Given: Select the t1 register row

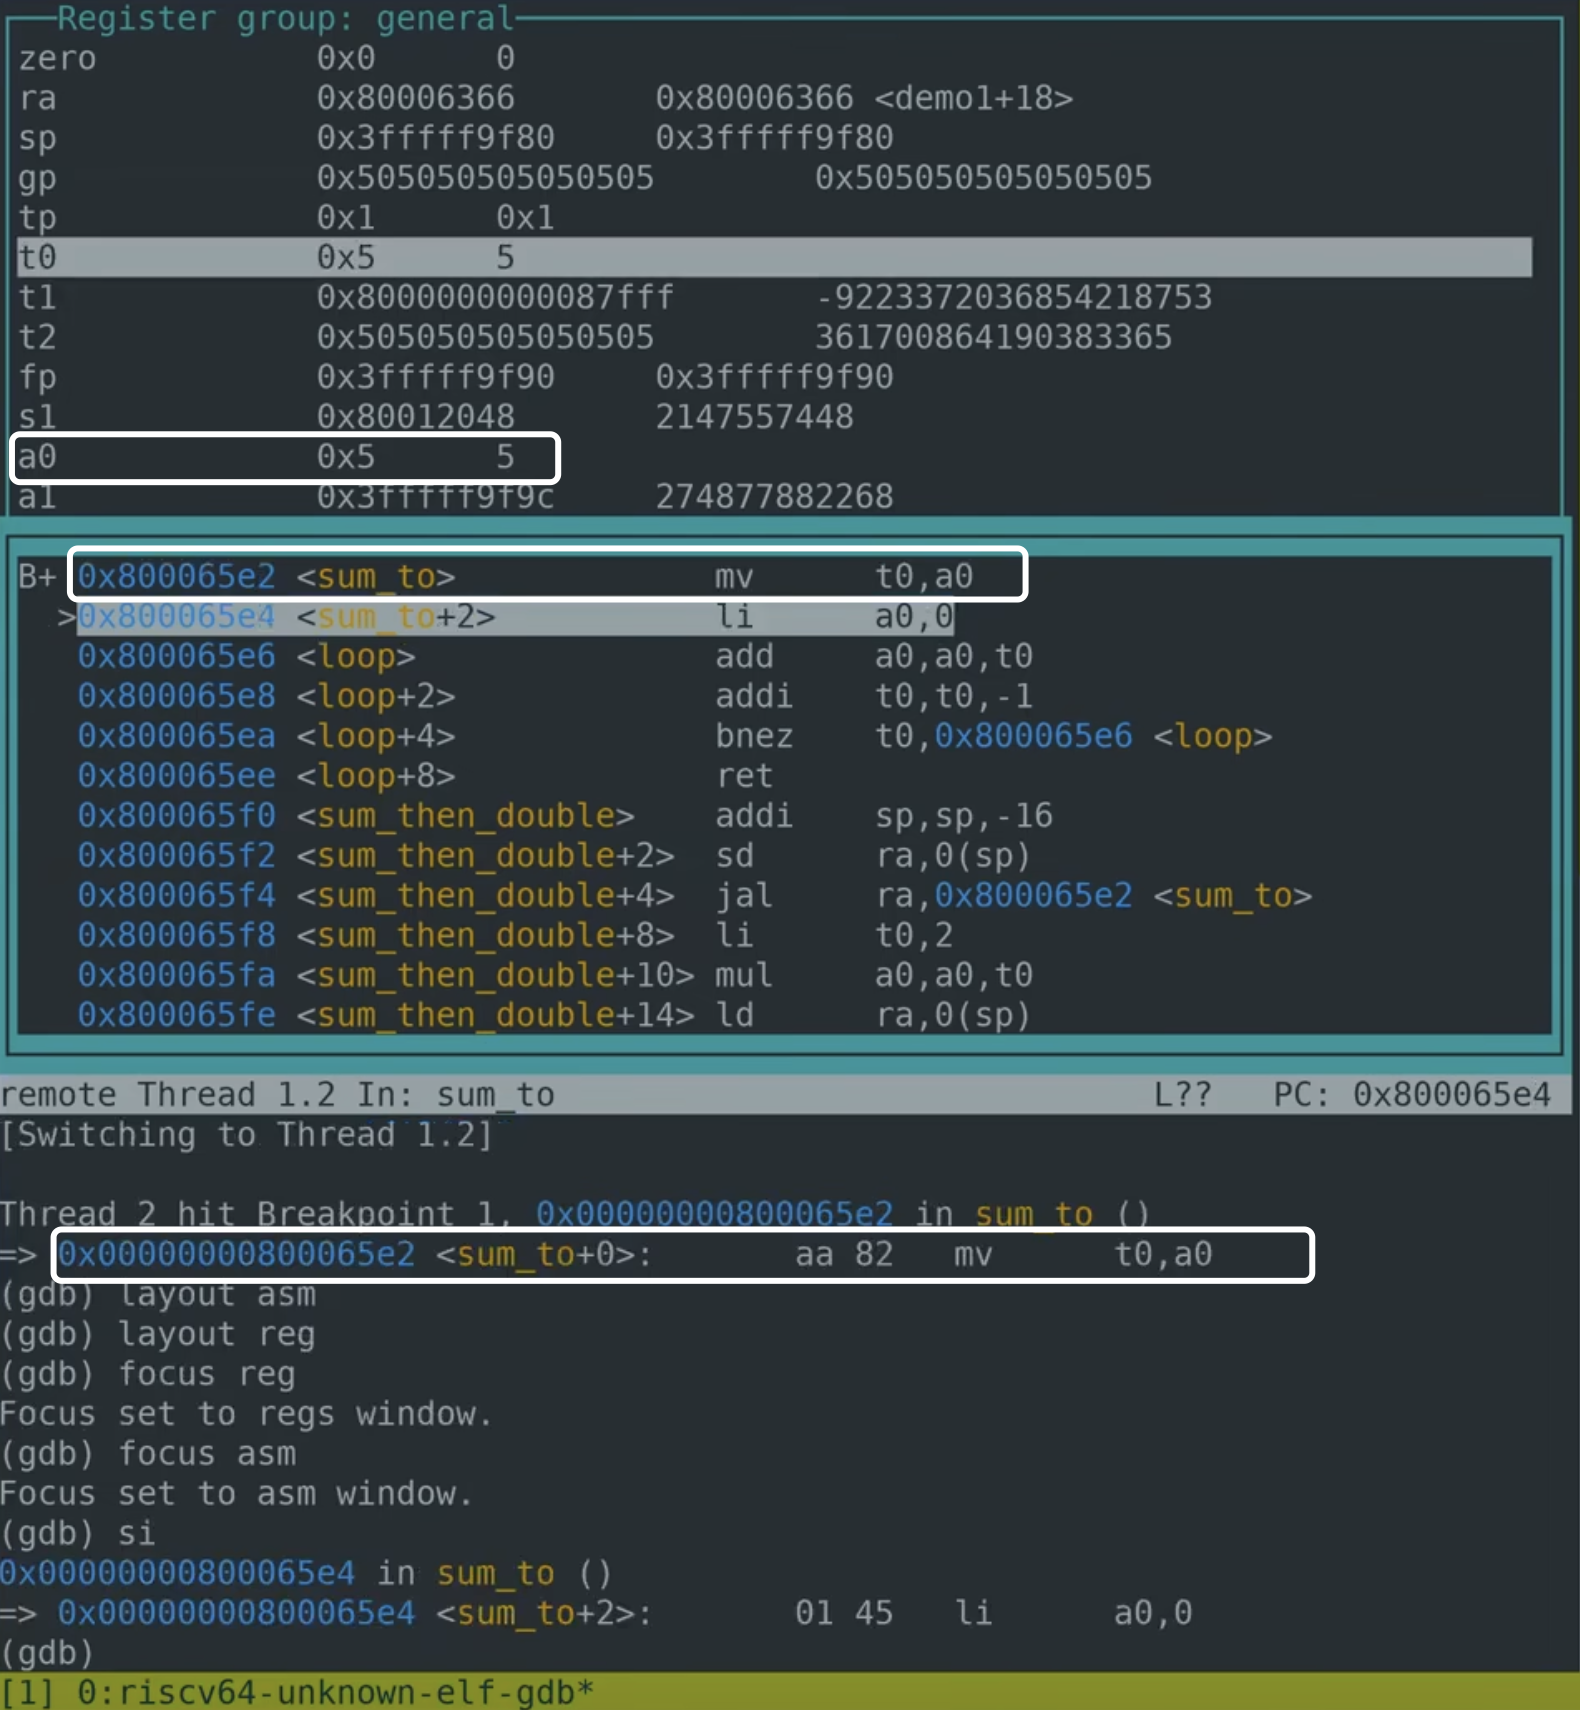Looking at the screenshot, I should tap(774, 297).
